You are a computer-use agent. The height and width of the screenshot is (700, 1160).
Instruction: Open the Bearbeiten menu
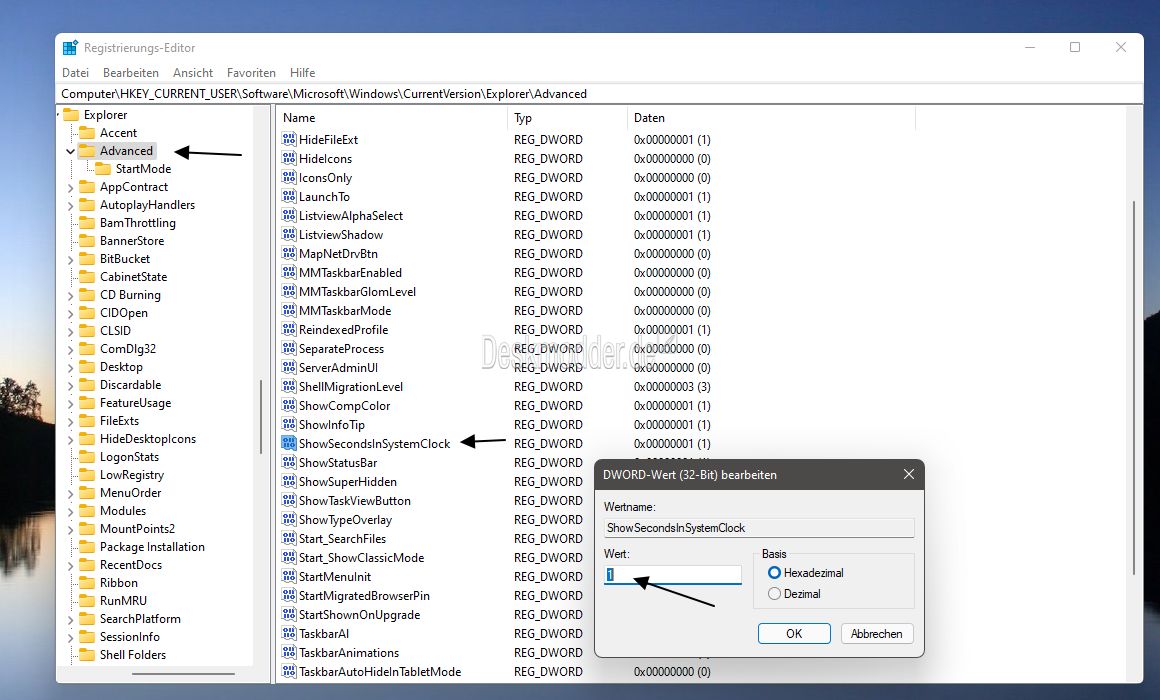[x=131, y=73]
